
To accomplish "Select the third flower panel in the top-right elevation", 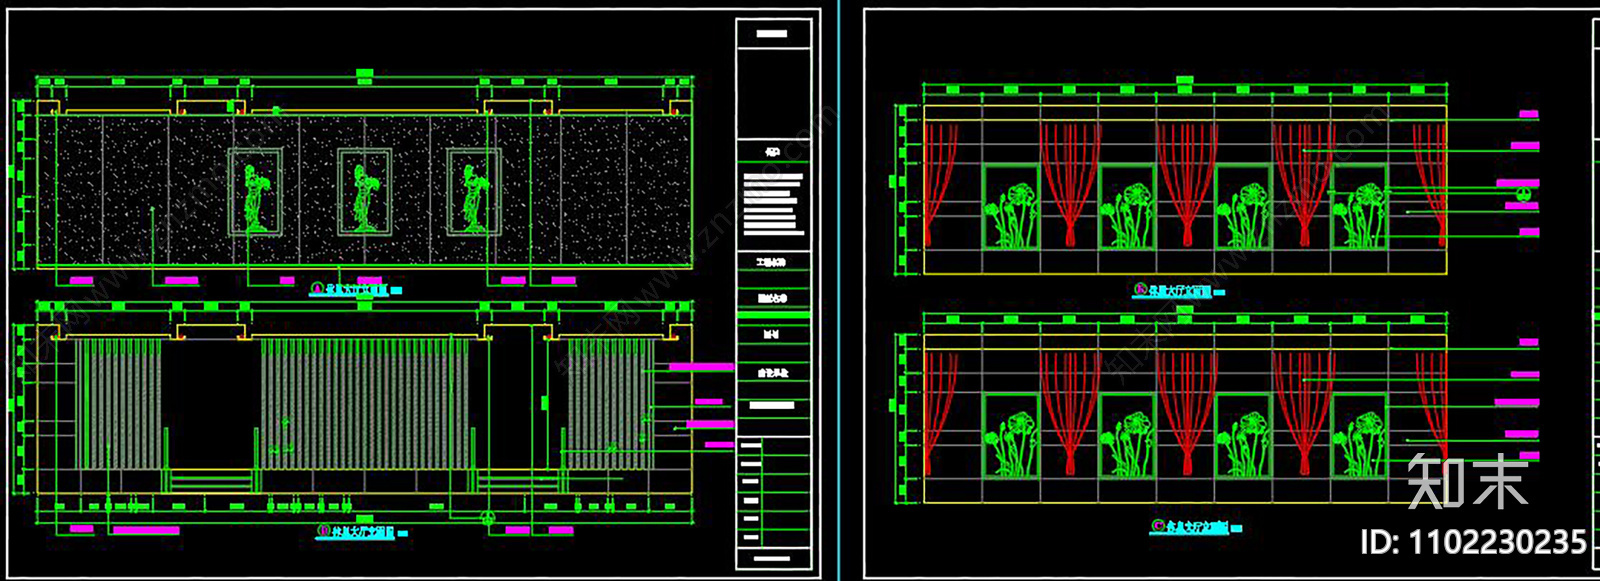I will click(x=1243, y=206).
